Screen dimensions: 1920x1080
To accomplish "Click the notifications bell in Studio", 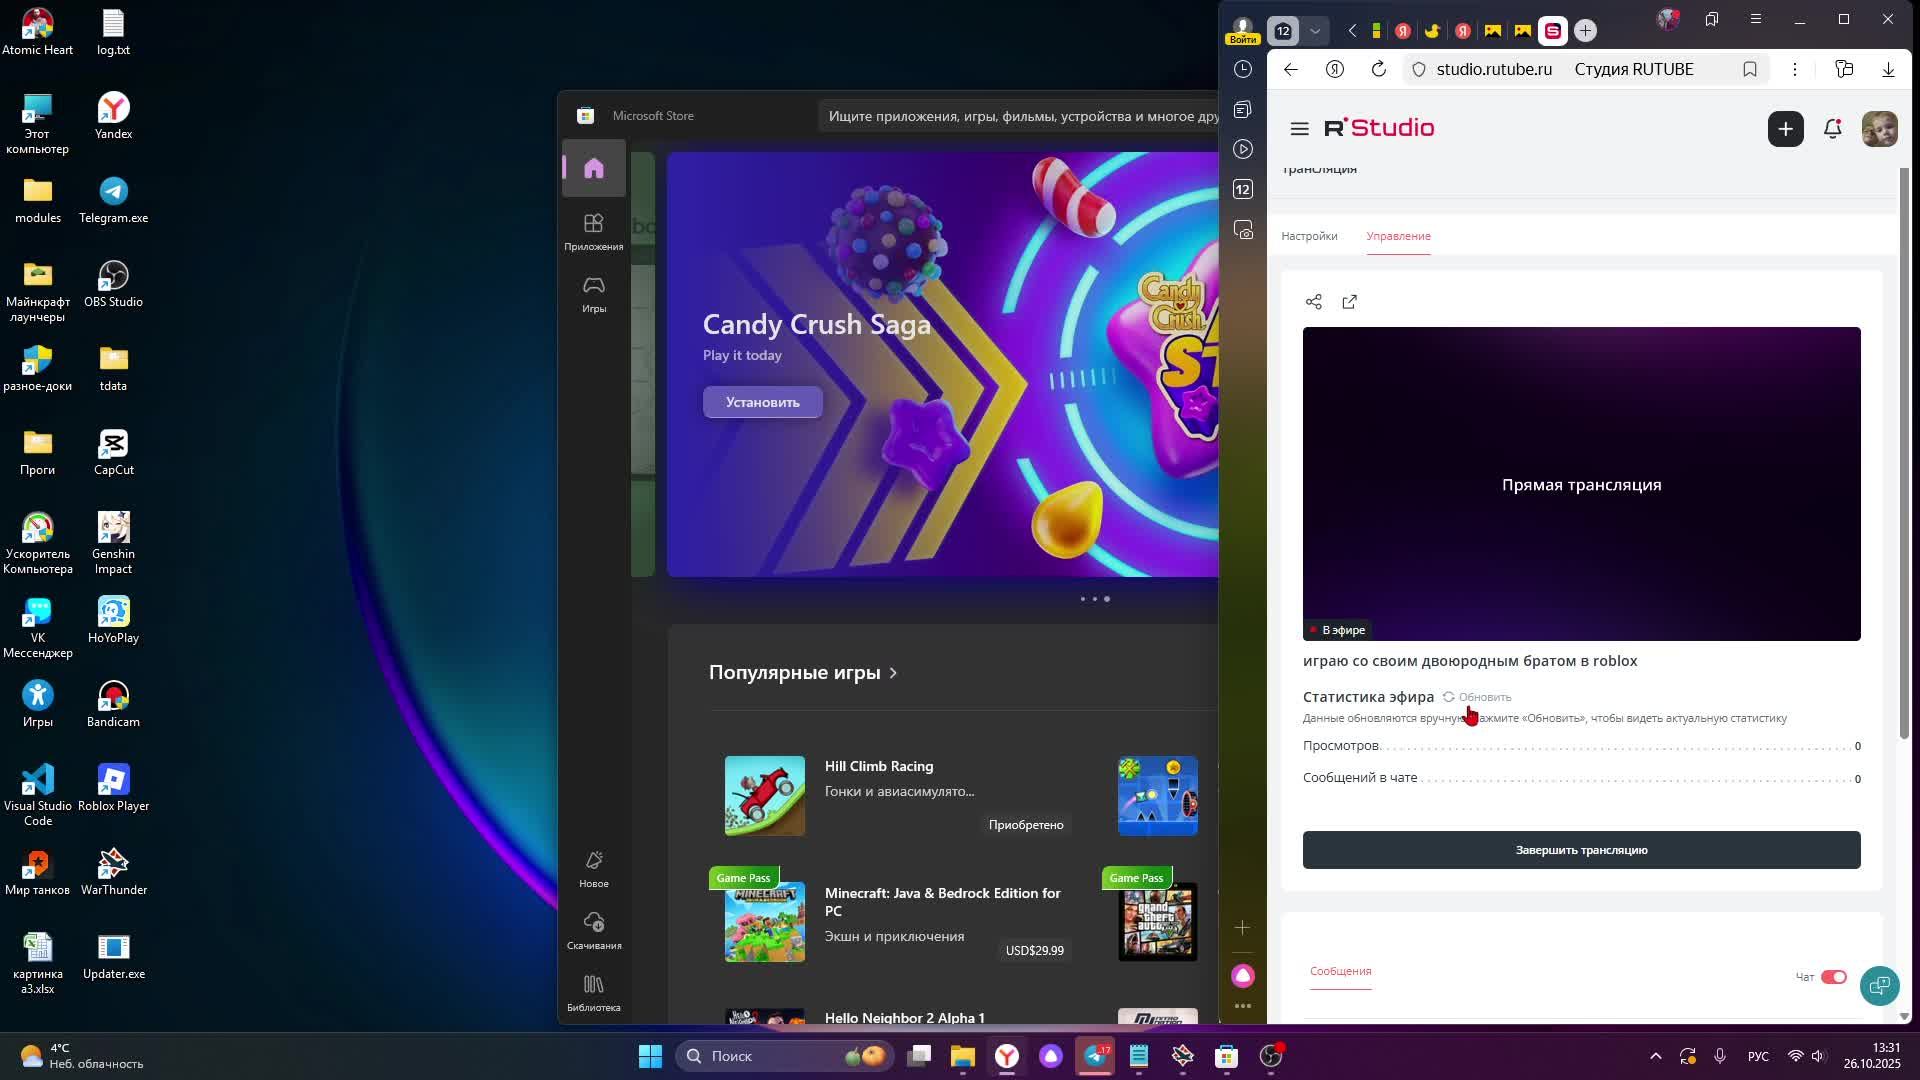I will pos(1832,129).
